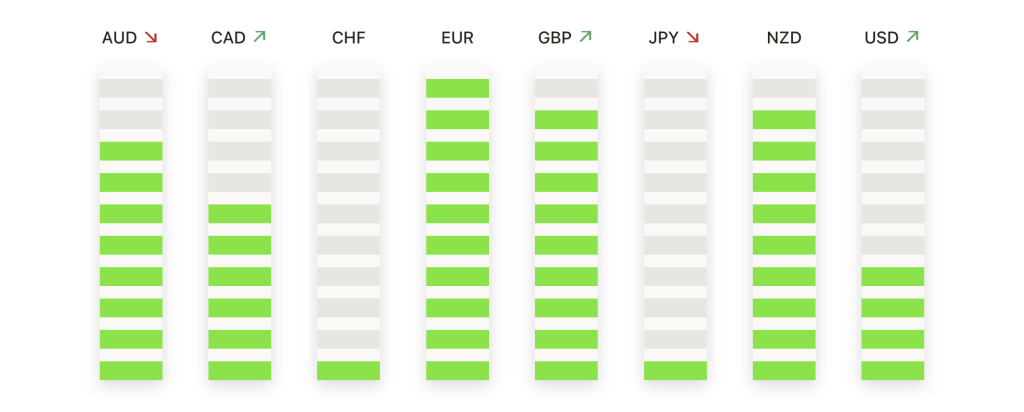Click the red down arrow beside JPY

point(693,38)
